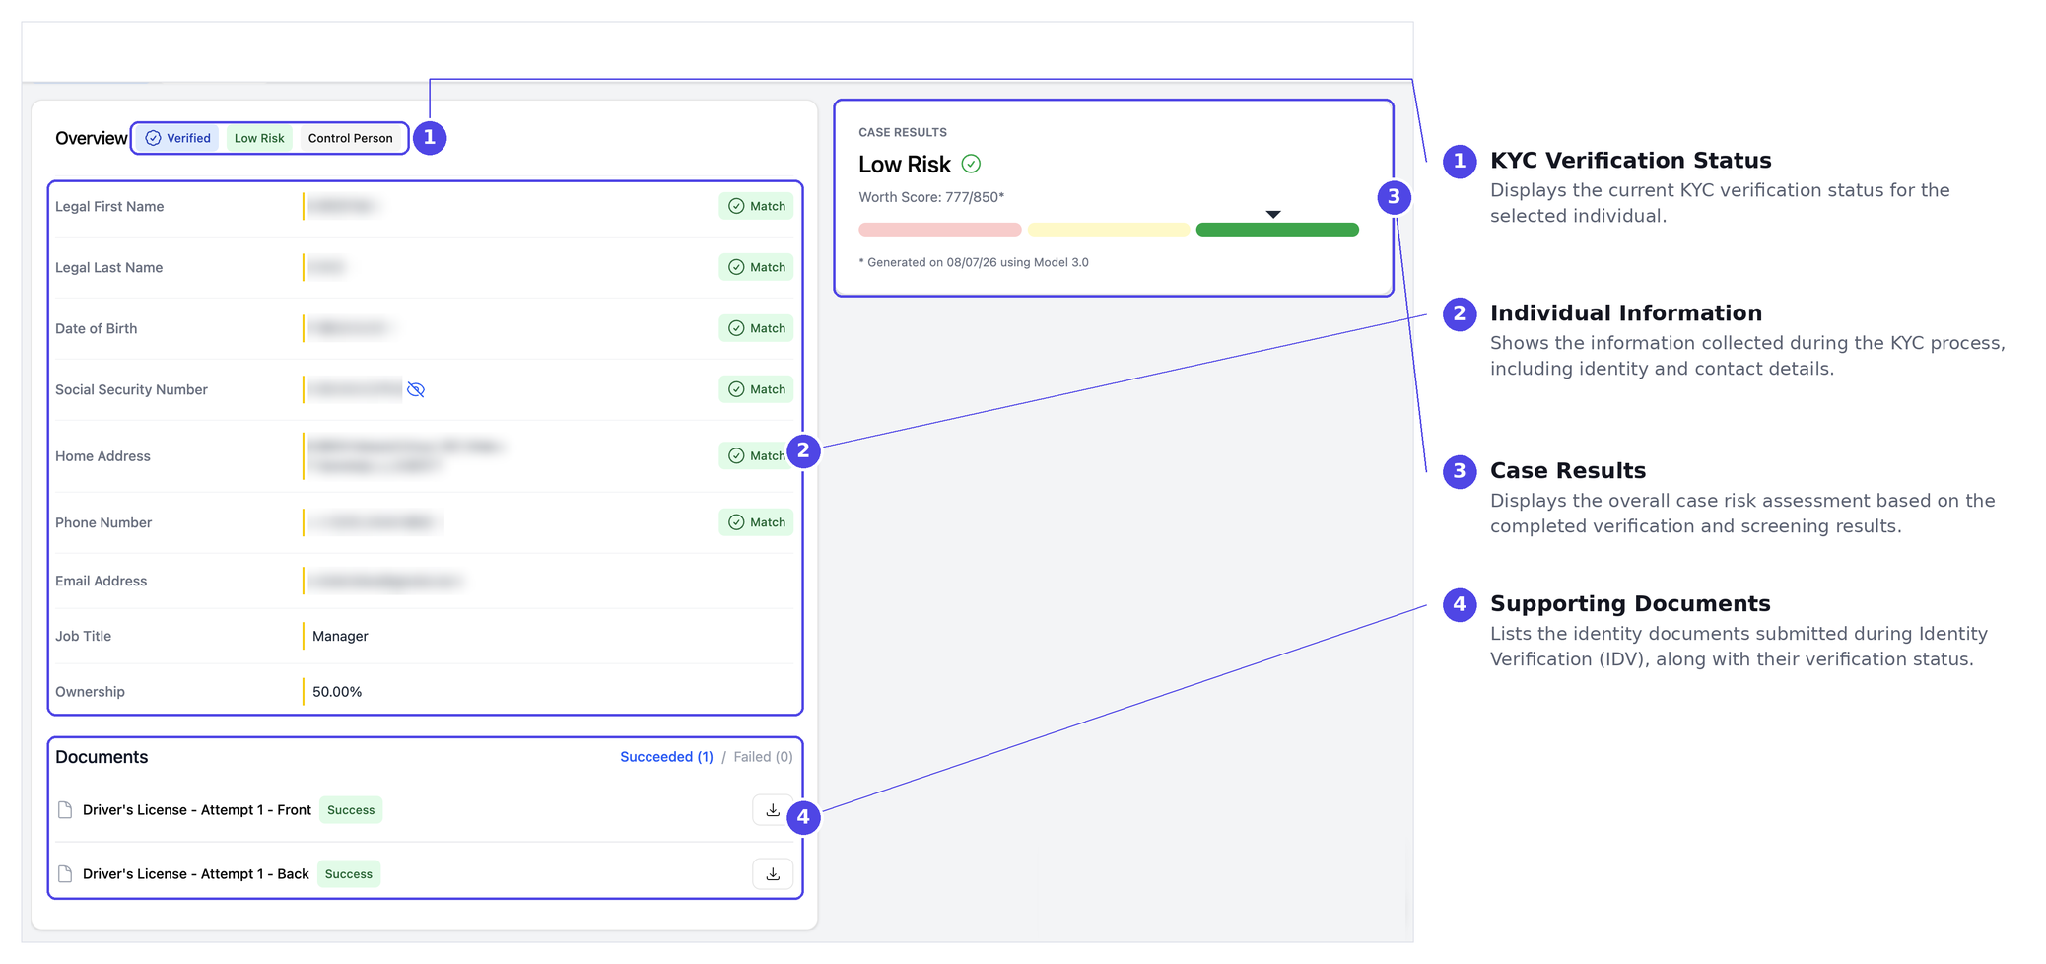Click the Phone Number Match badge

(755, 522)
